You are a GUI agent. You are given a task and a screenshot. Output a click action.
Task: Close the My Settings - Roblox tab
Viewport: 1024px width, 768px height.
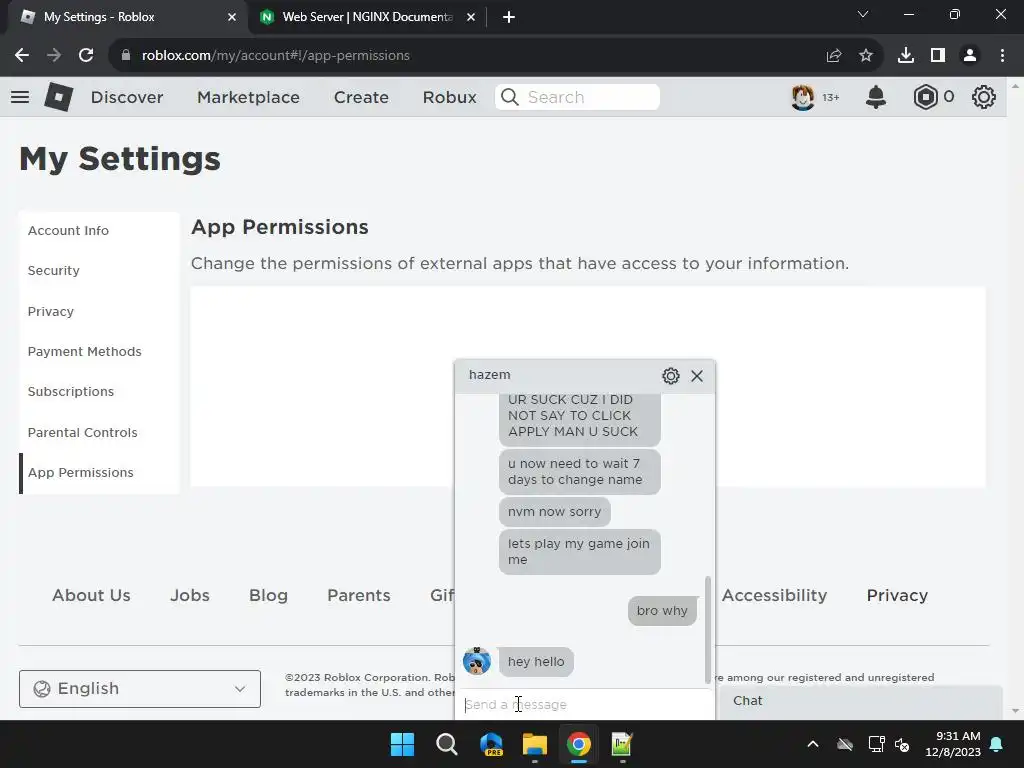[x=232, y=17]
